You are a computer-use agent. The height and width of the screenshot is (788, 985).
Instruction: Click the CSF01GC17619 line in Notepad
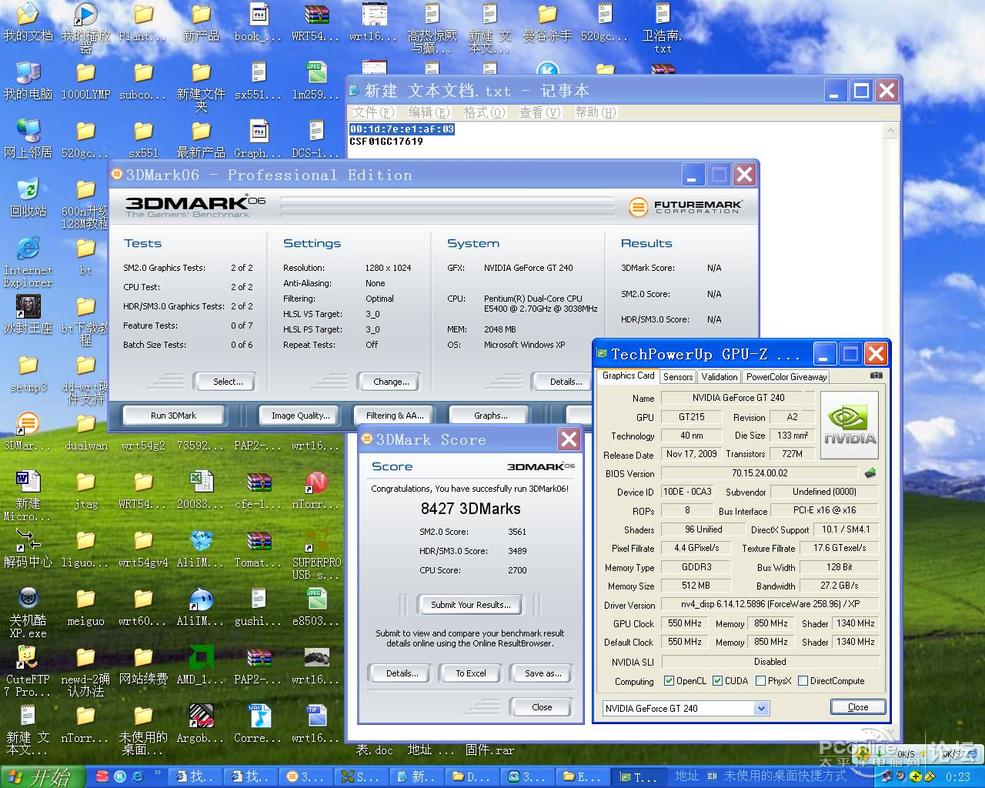click(x=386, y=141)
